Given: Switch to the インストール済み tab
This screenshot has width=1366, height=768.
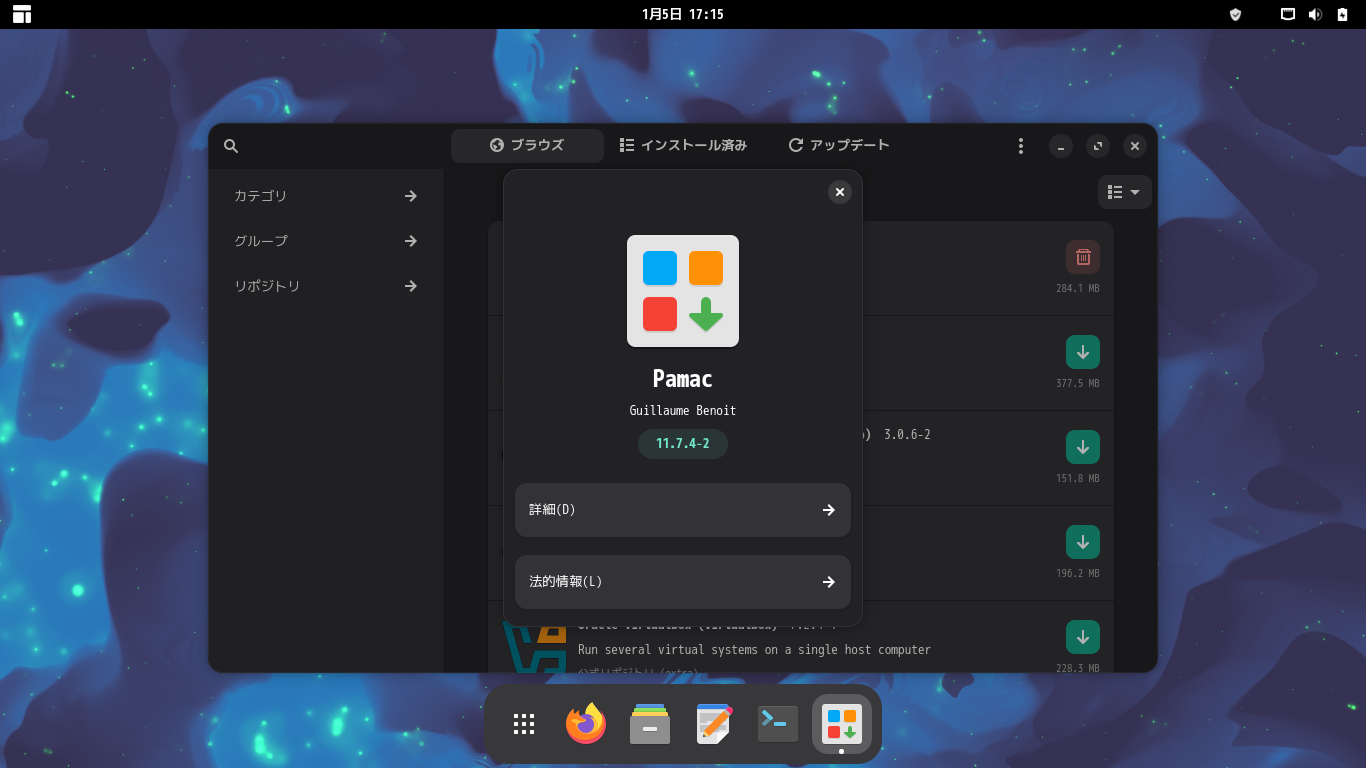Looking at the screenshot, I should coord(683,146).
